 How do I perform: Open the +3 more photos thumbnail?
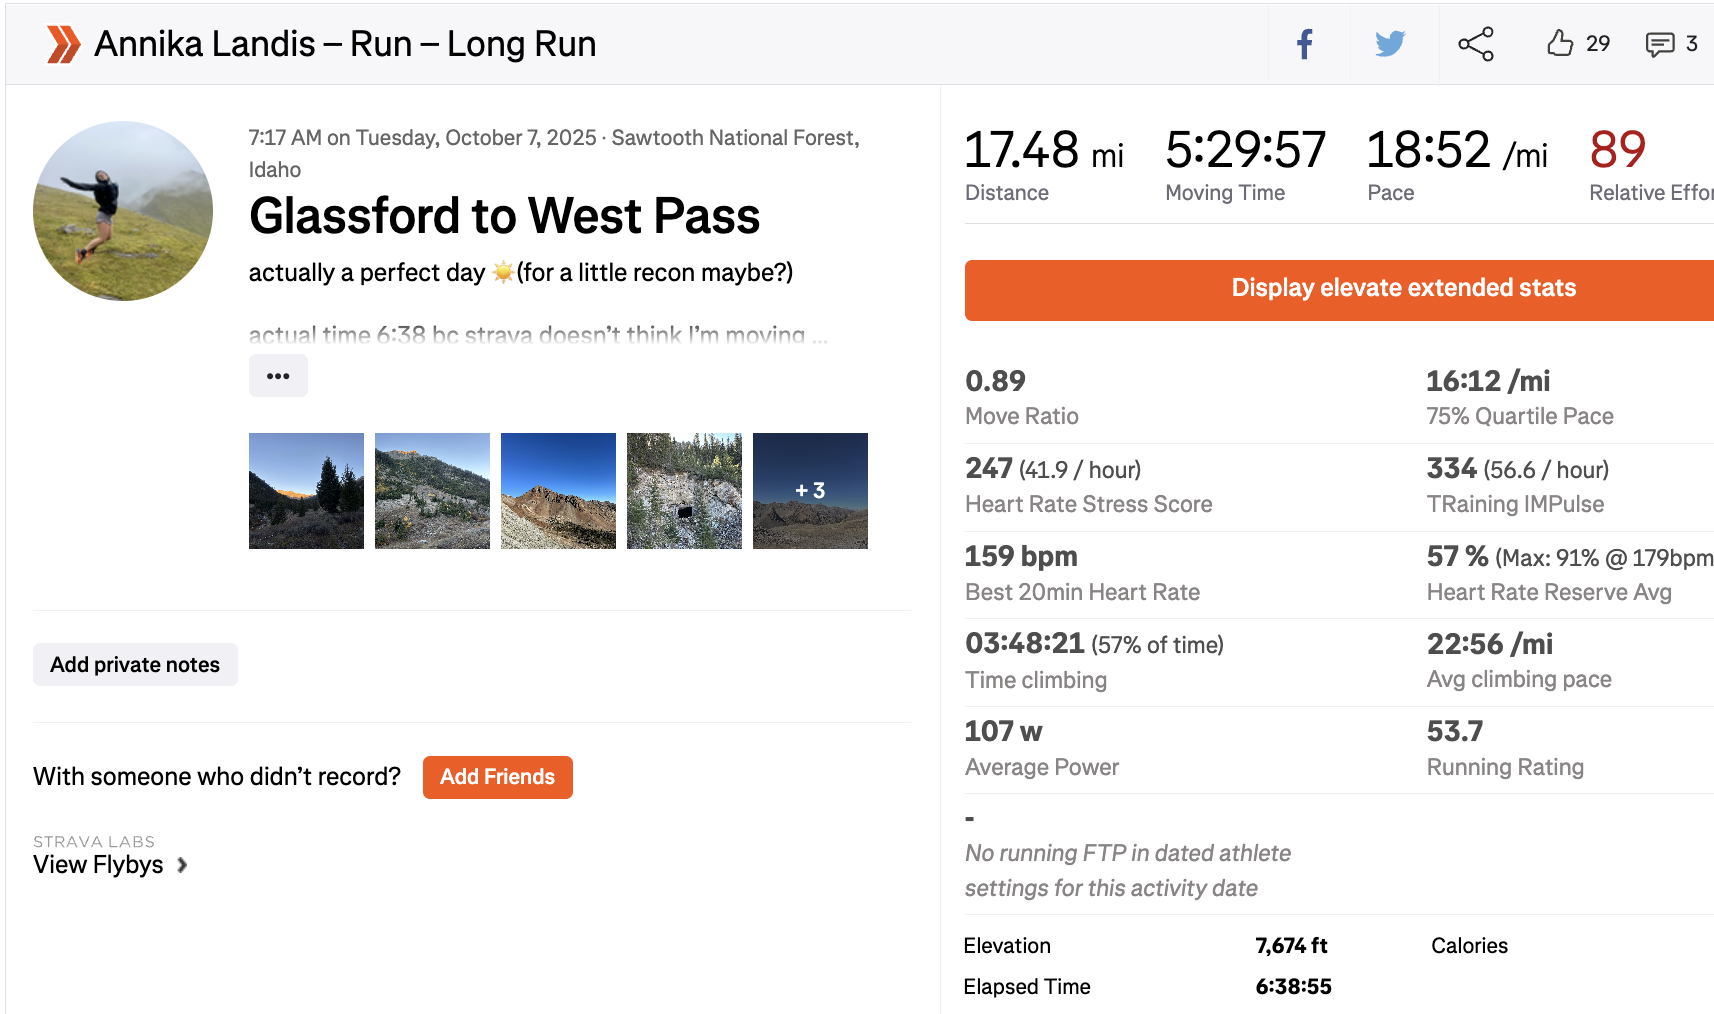pyautogui.click(x=810, y=491)
